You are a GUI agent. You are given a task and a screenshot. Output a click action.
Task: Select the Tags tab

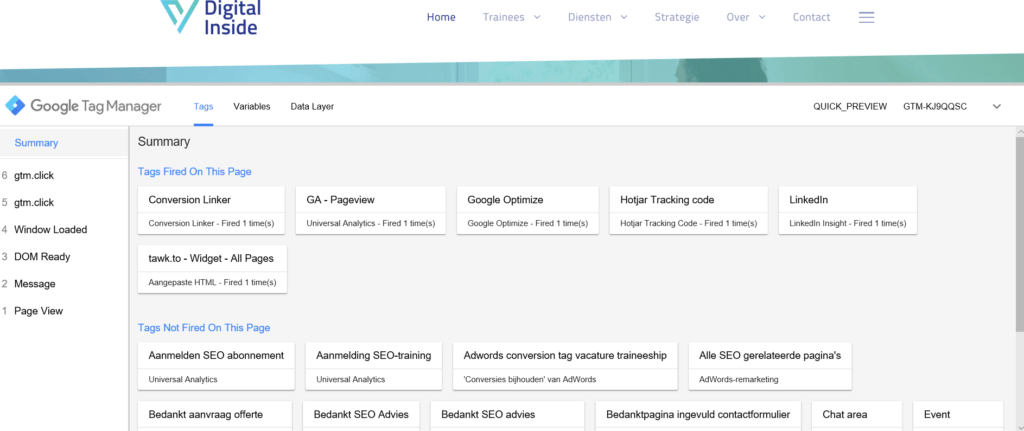tap(204, 106)
